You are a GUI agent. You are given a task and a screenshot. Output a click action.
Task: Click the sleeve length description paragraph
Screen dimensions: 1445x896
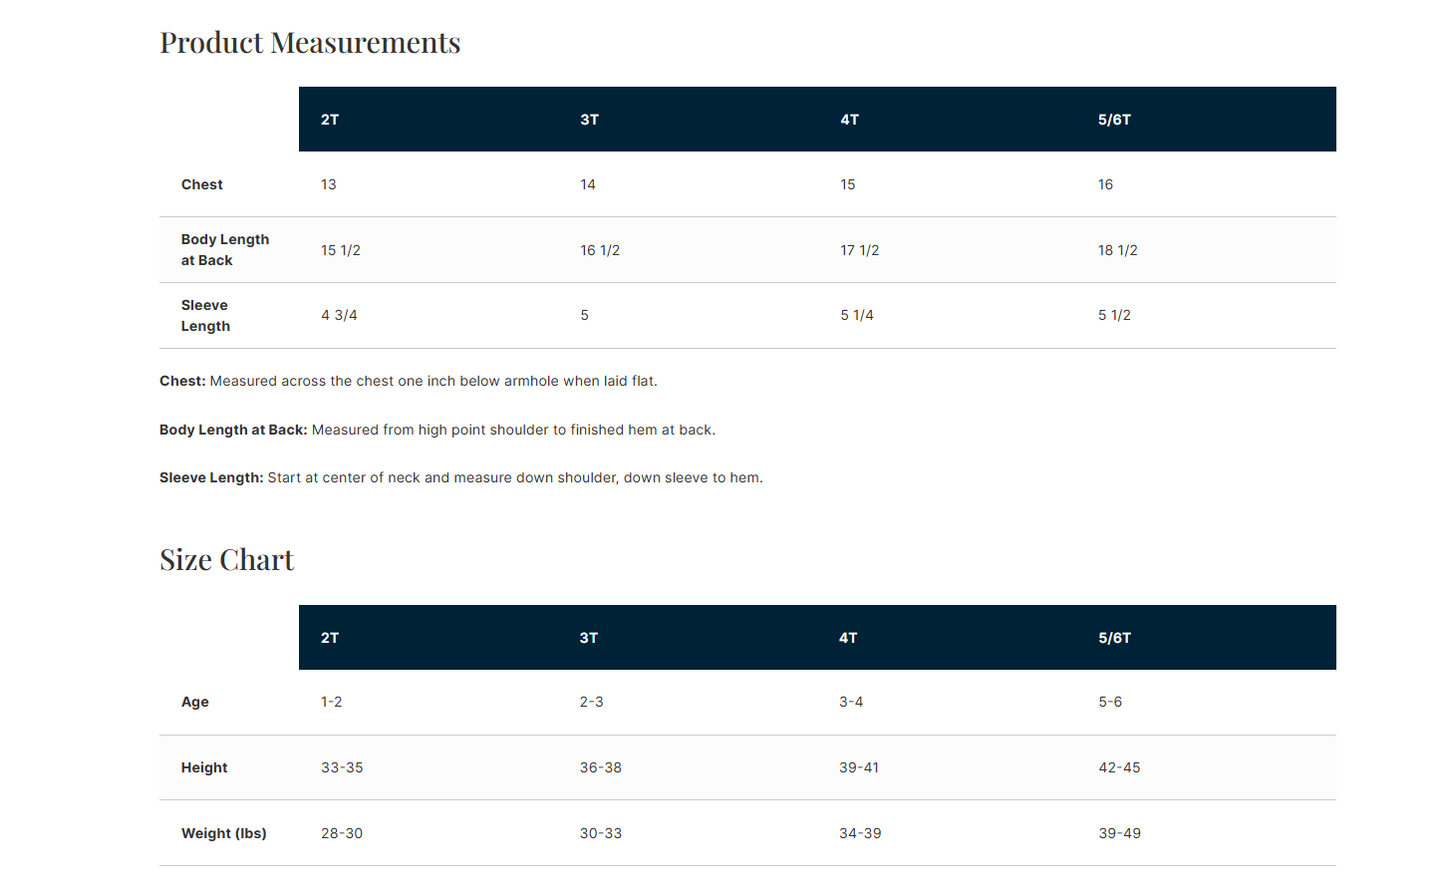coord(461,478)
